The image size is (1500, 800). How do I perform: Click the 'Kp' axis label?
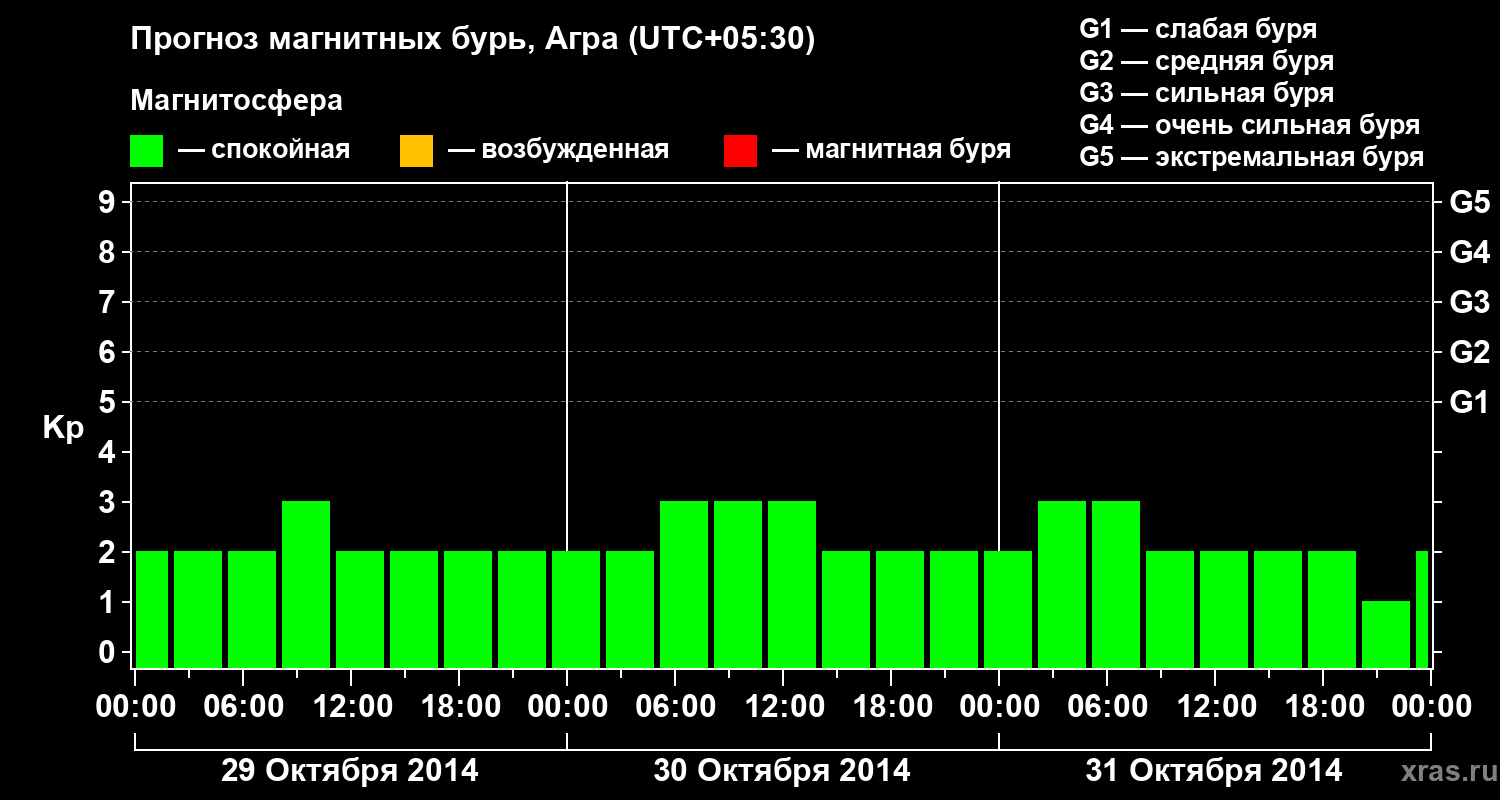coord(63,427)
